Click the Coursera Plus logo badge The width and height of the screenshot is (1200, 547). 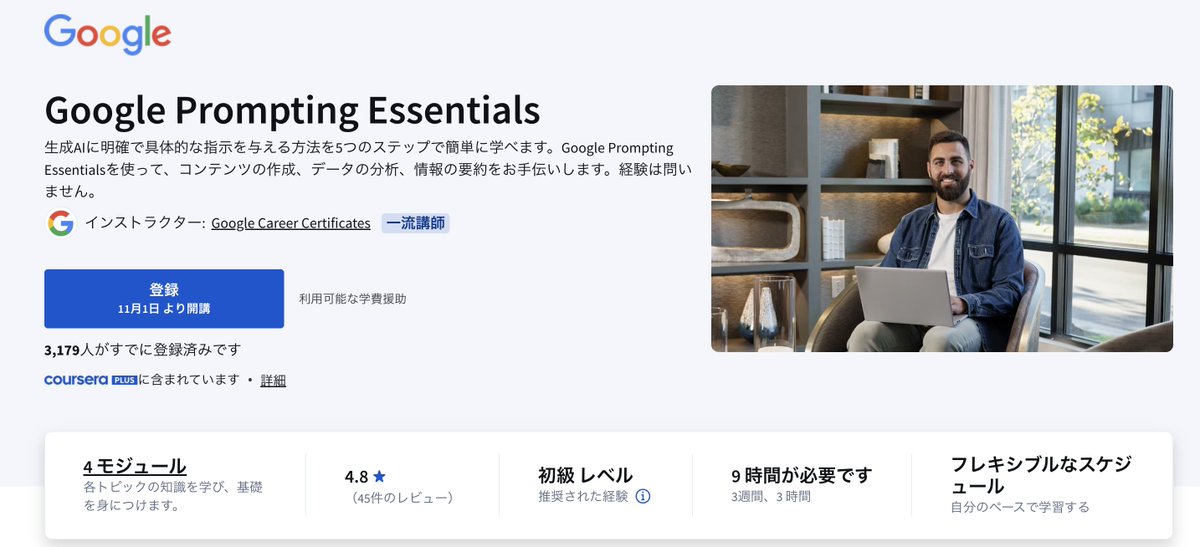coord(90,380)
